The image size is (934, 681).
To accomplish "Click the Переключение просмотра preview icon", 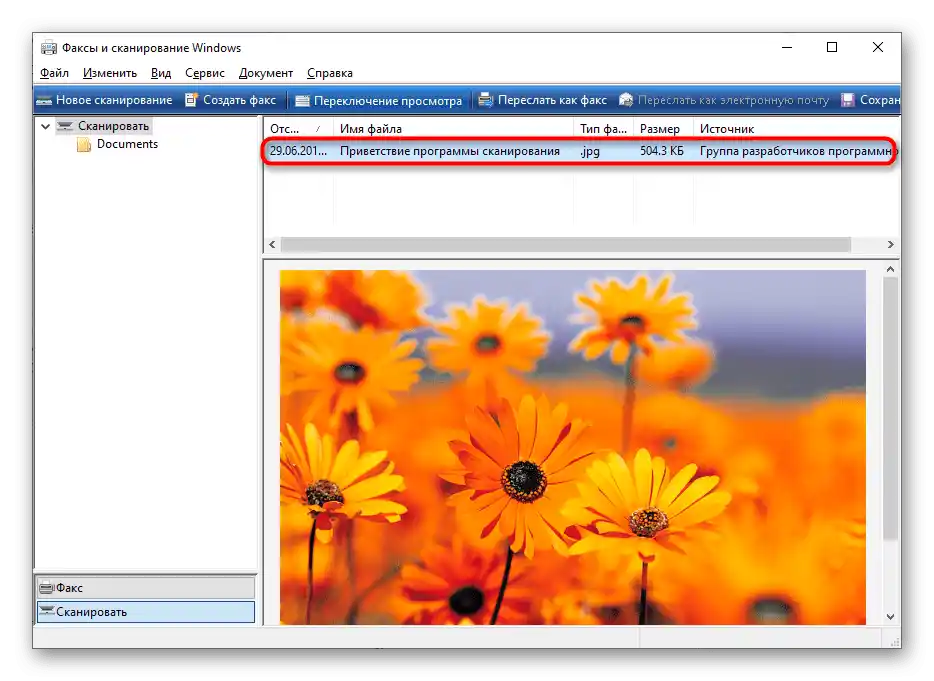I will point(303,101).
